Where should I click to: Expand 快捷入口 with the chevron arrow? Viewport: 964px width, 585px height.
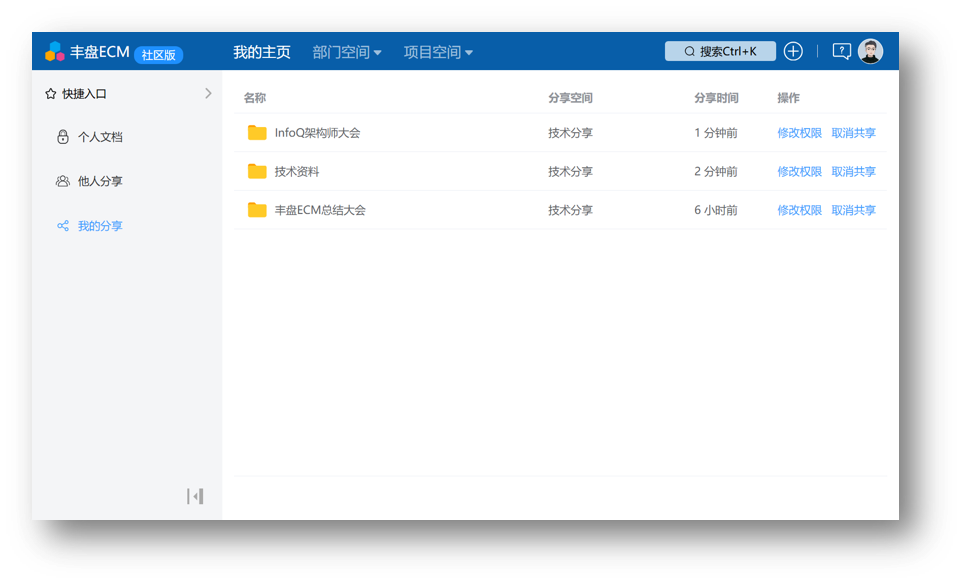click(208, 93)
